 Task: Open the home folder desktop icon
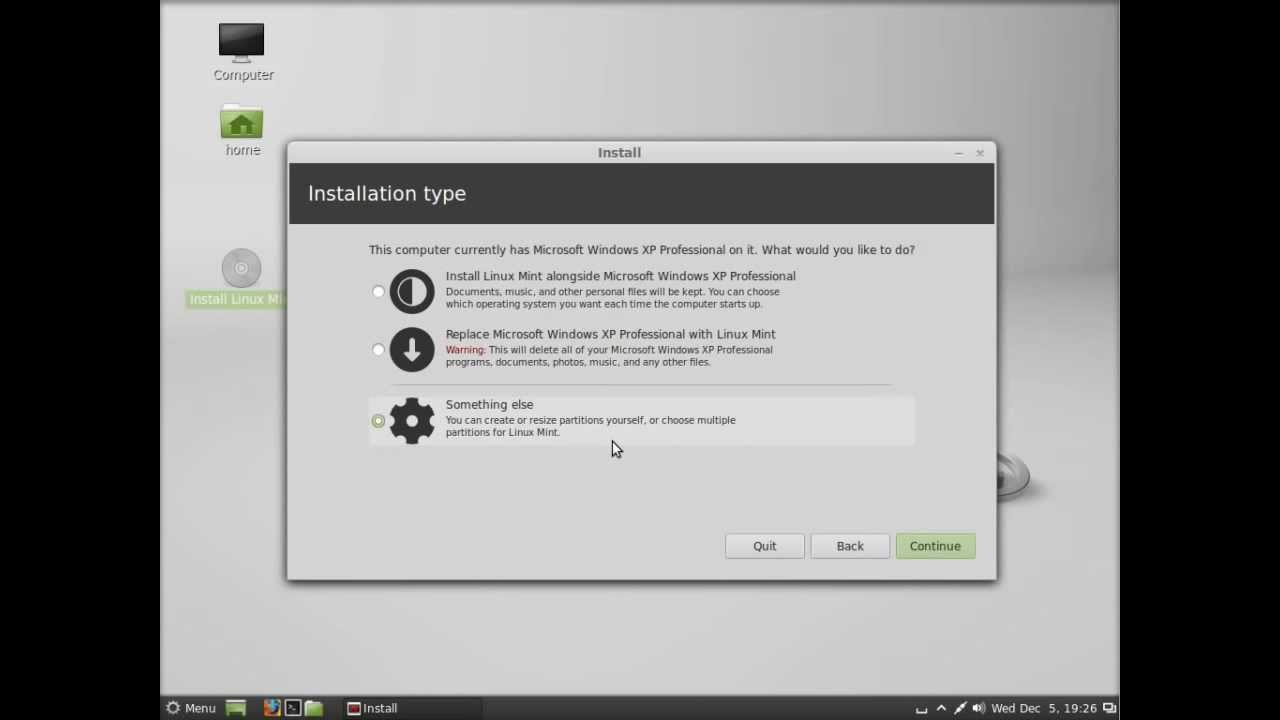242,131
